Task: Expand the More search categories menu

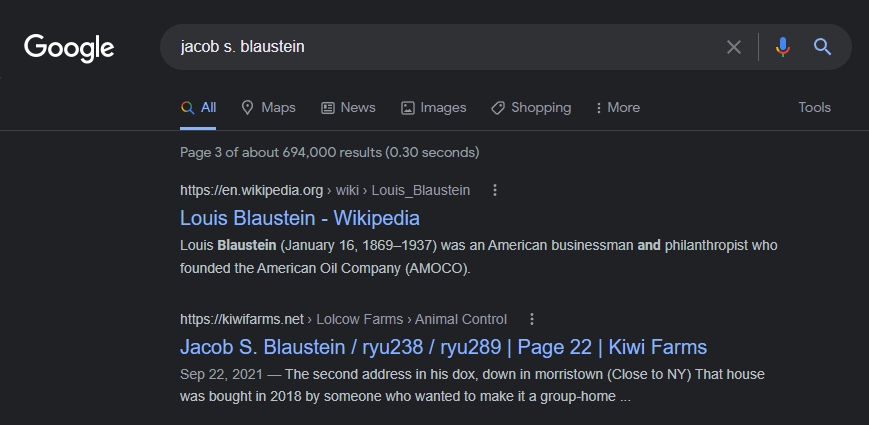Action: [617, 108]
